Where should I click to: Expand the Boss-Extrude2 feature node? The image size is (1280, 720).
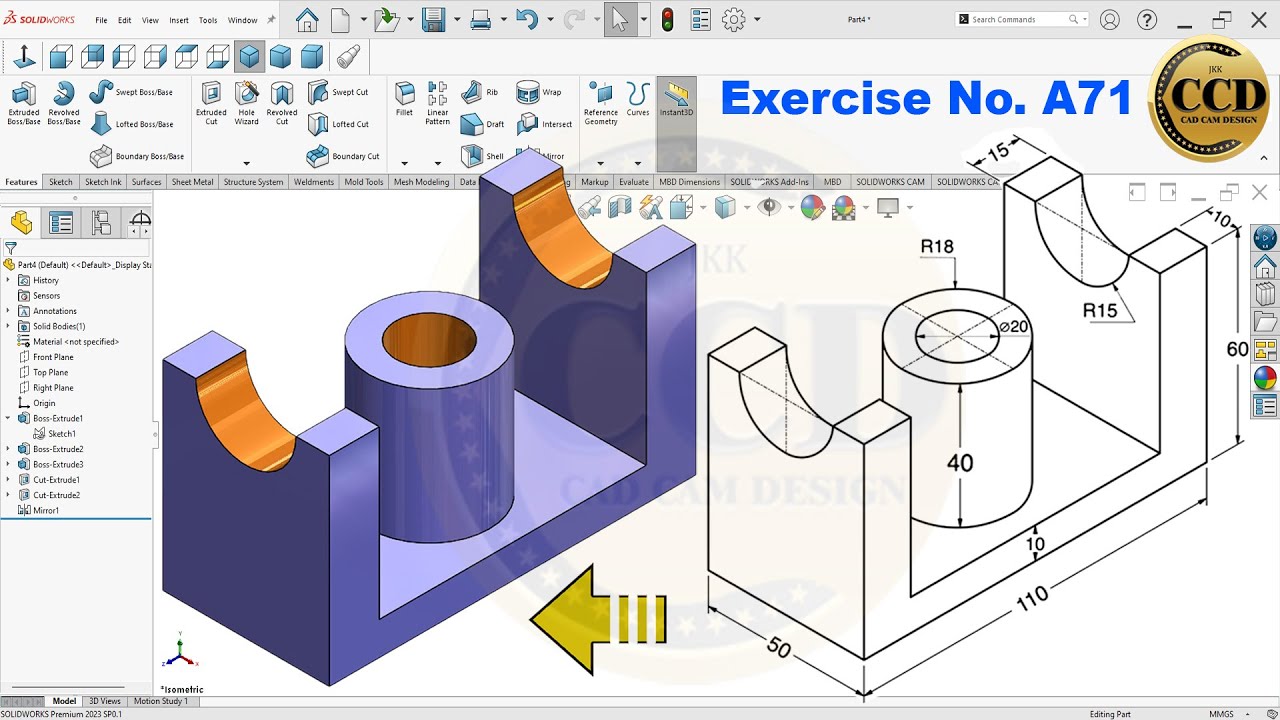click(8, 449)
